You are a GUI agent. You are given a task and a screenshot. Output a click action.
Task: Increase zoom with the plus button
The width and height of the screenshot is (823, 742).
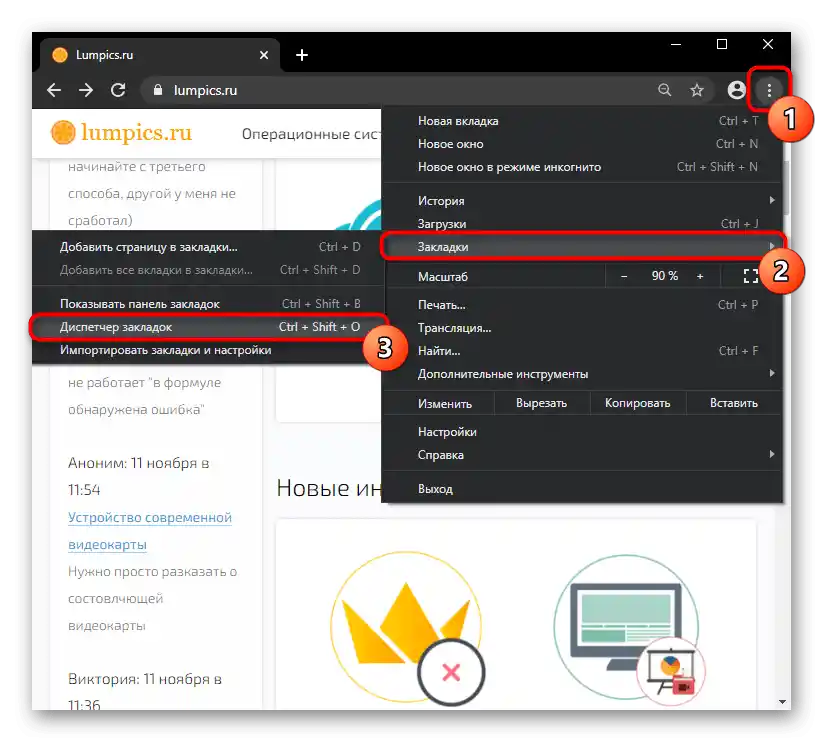pos(700,276)
